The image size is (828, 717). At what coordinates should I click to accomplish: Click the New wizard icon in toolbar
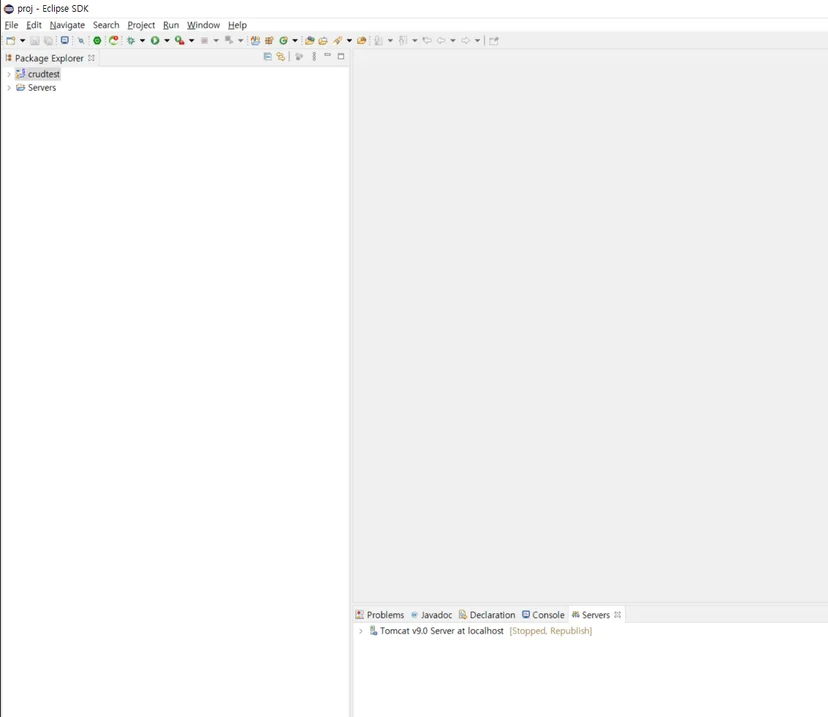pyautogui.click(x=11, y=41)
